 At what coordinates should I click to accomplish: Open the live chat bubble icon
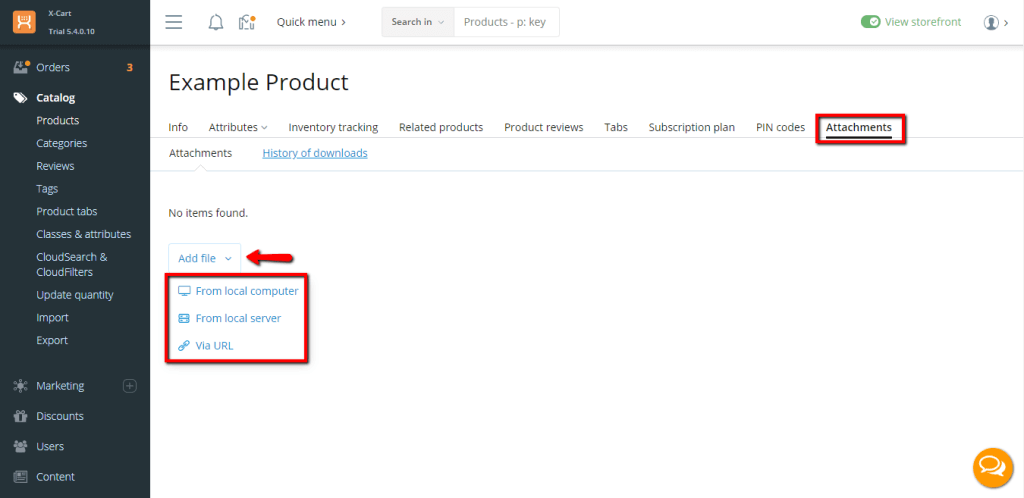[x=993, y=467]
